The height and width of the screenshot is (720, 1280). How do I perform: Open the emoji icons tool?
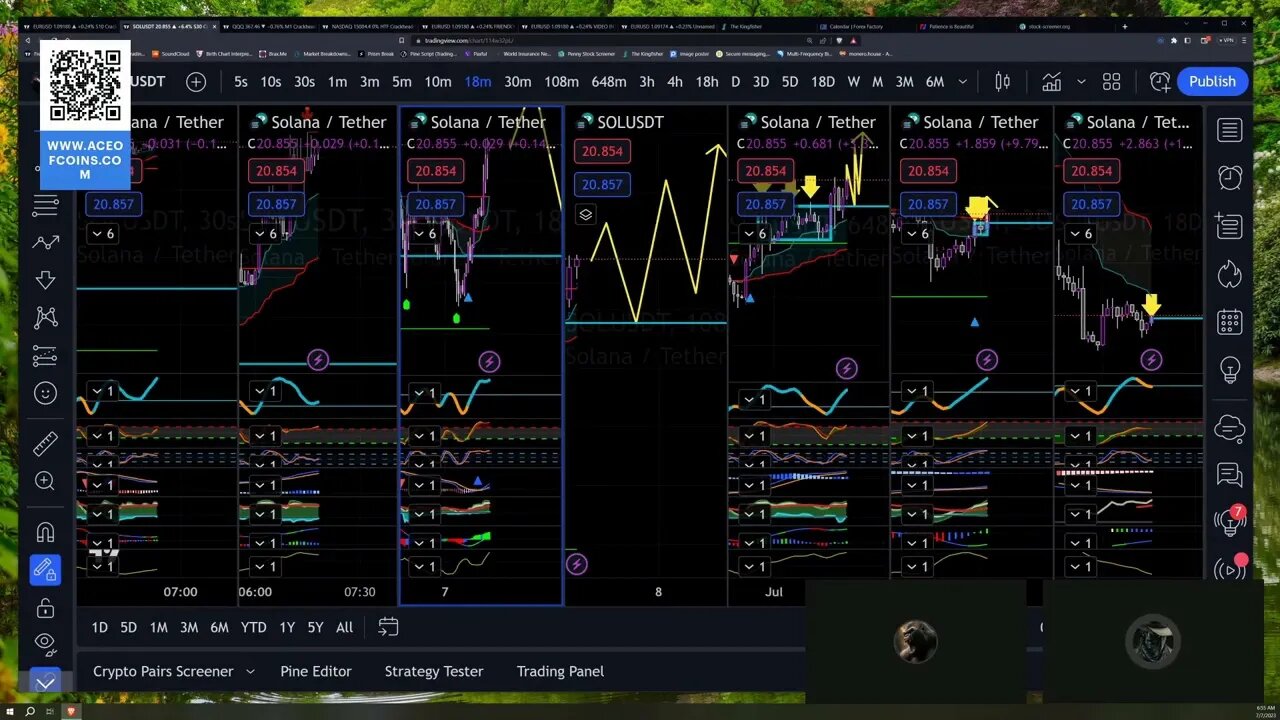(x=45, y=393)
